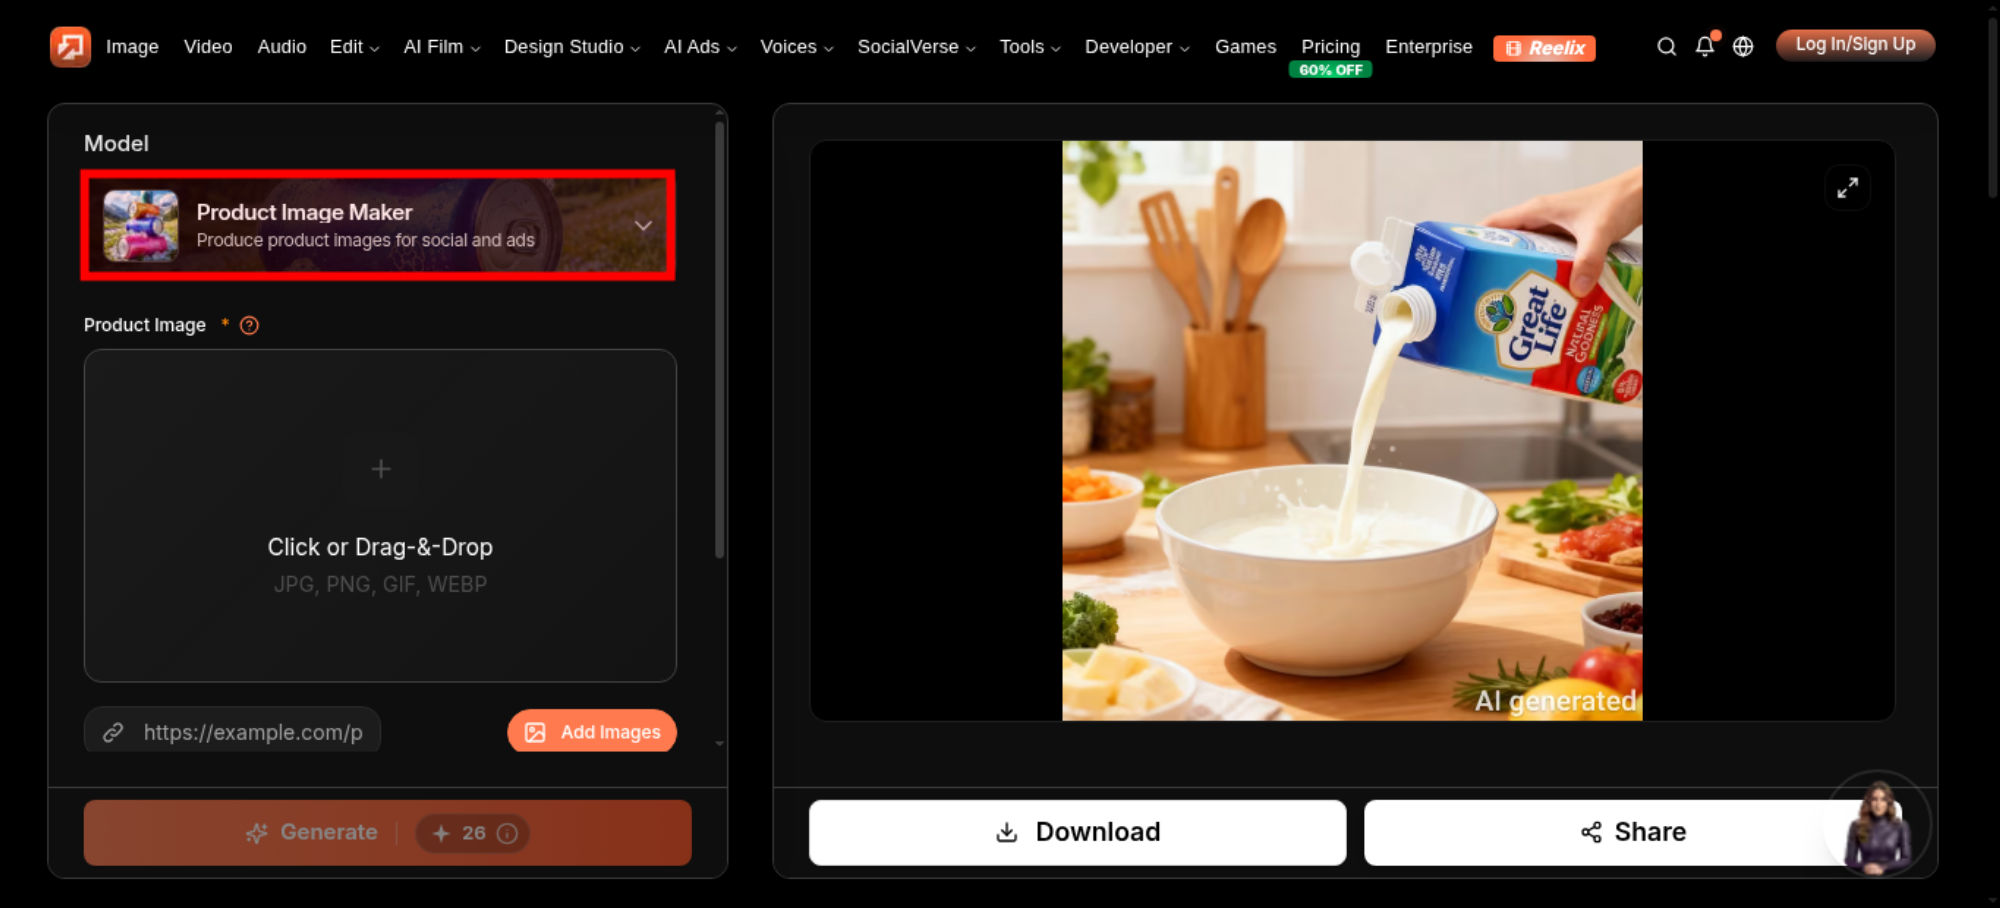Click the Generate button
Screen dimensions: 2000x908
388,832
